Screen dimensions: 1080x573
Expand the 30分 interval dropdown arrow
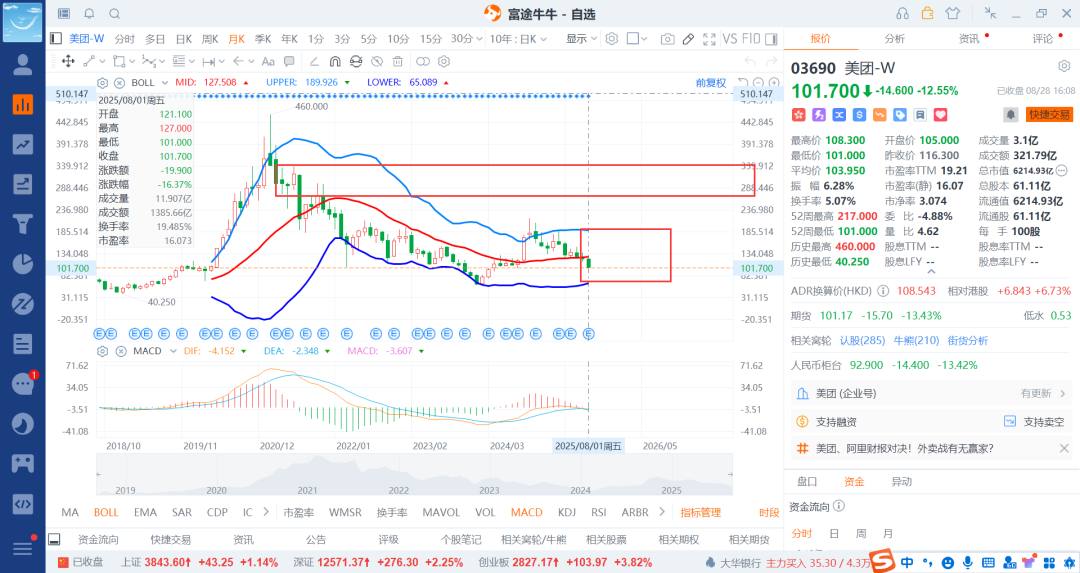(x=479, y=39)
